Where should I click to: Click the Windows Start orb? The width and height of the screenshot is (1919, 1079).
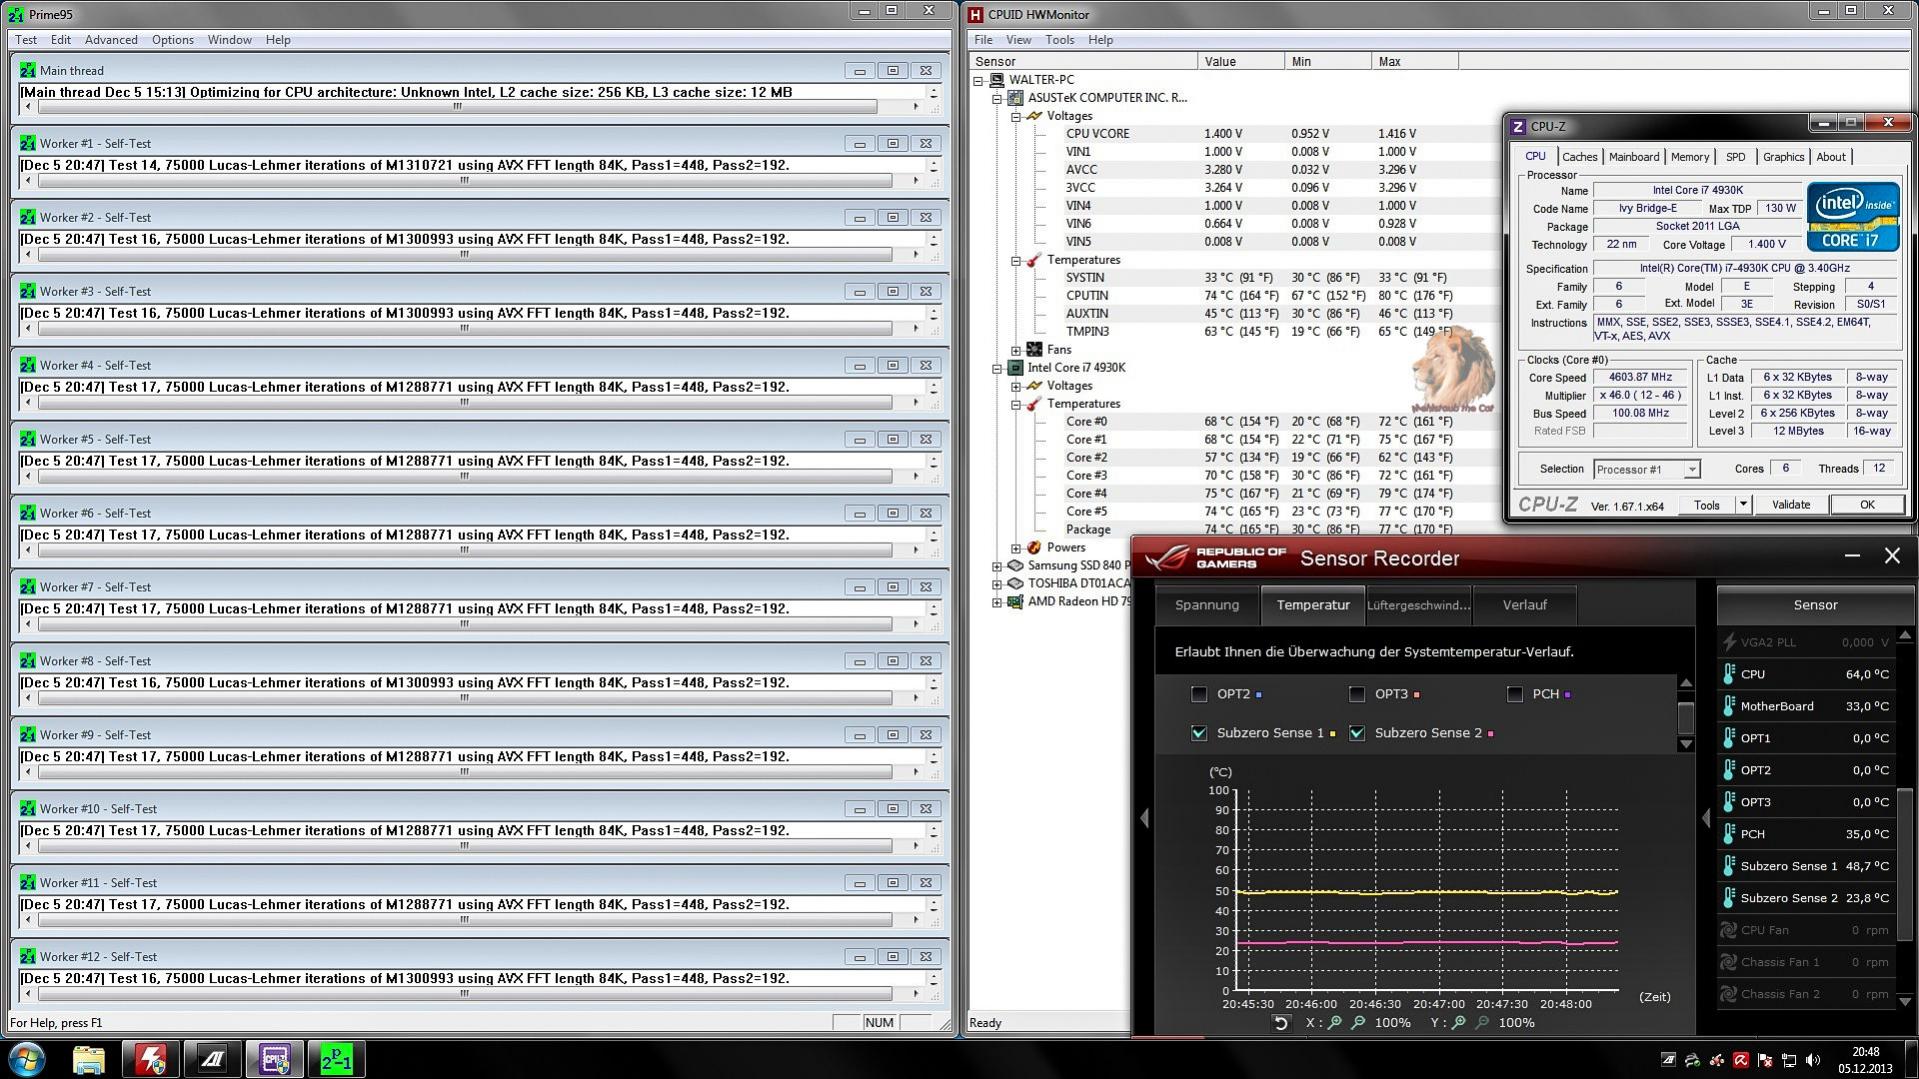(x=27, y=1059)
